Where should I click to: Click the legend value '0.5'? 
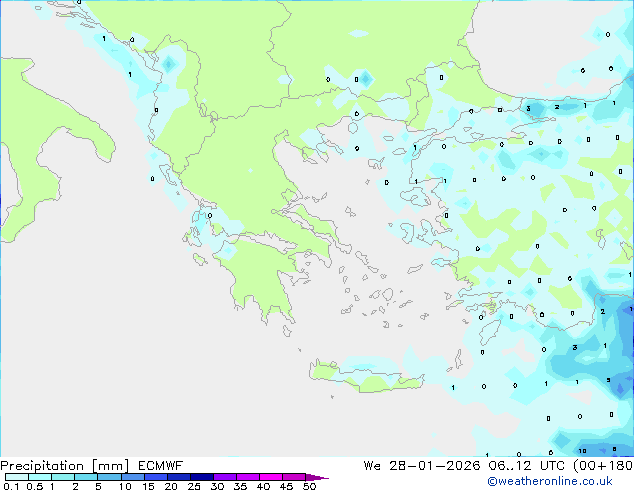(34, 486)
